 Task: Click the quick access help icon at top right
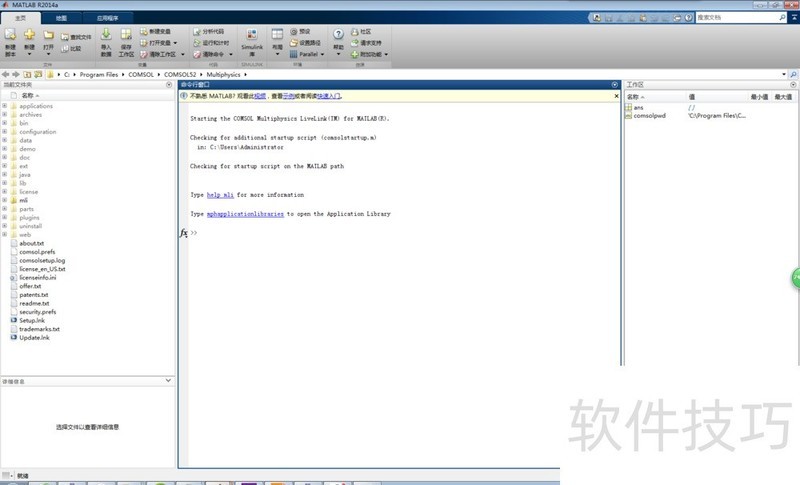pos(688,17)
